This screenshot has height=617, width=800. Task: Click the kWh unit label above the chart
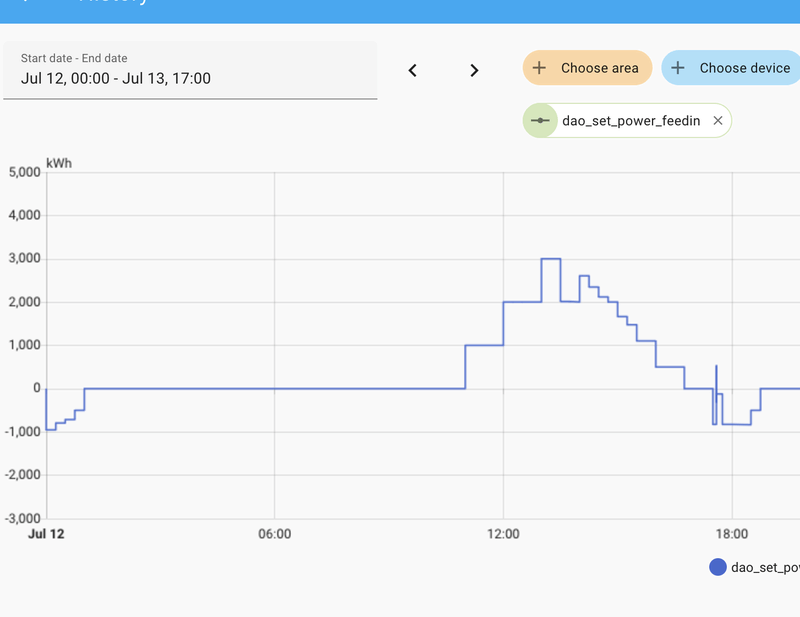click(x=59, y=162)
